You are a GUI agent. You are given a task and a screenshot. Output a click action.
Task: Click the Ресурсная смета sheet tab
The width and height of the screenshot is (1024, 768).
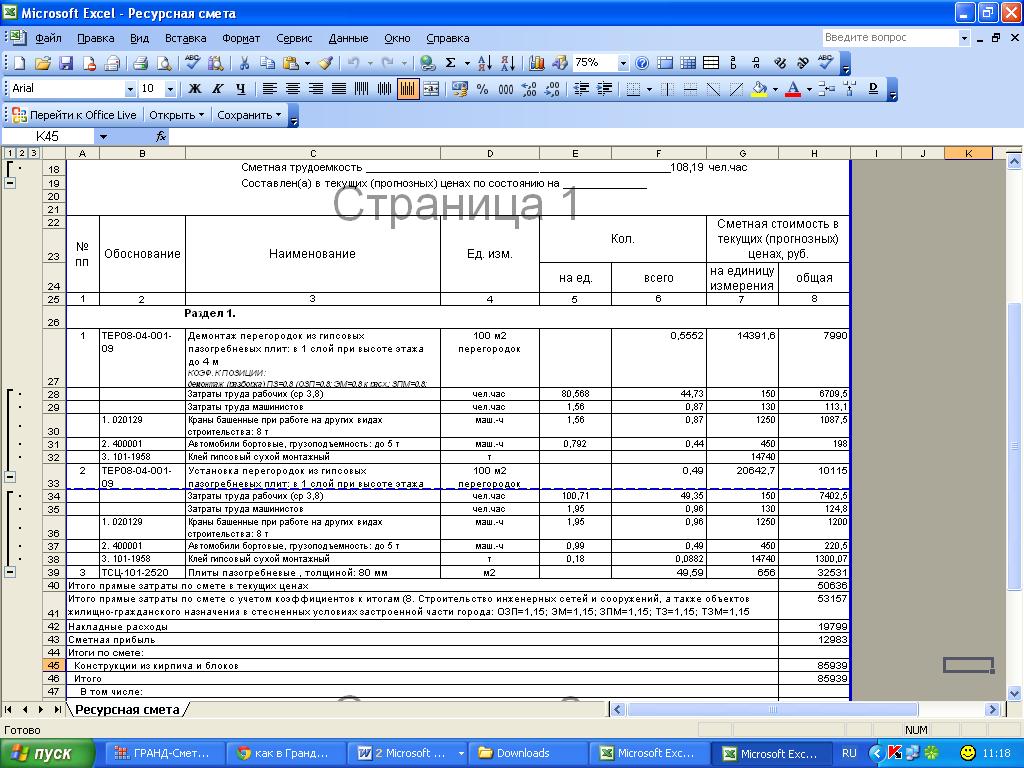tap(127, 709)
